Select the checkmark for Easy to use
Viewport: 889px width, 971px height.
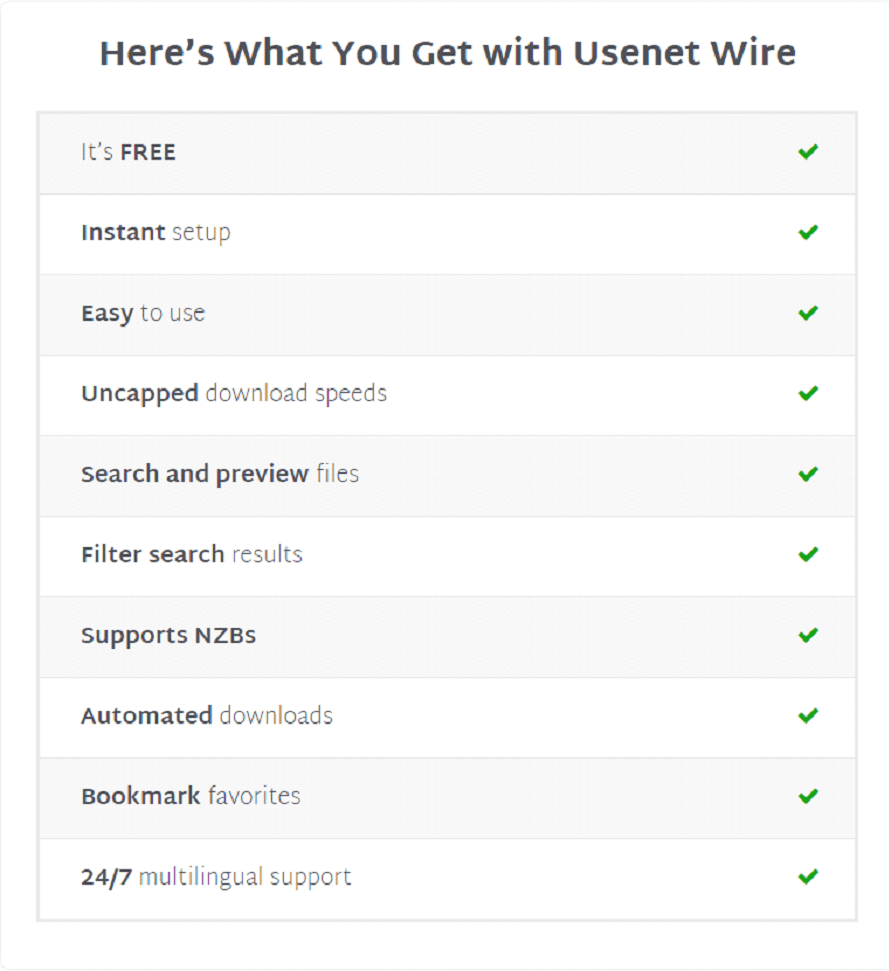pyautogui.click(x=808, y=313)
